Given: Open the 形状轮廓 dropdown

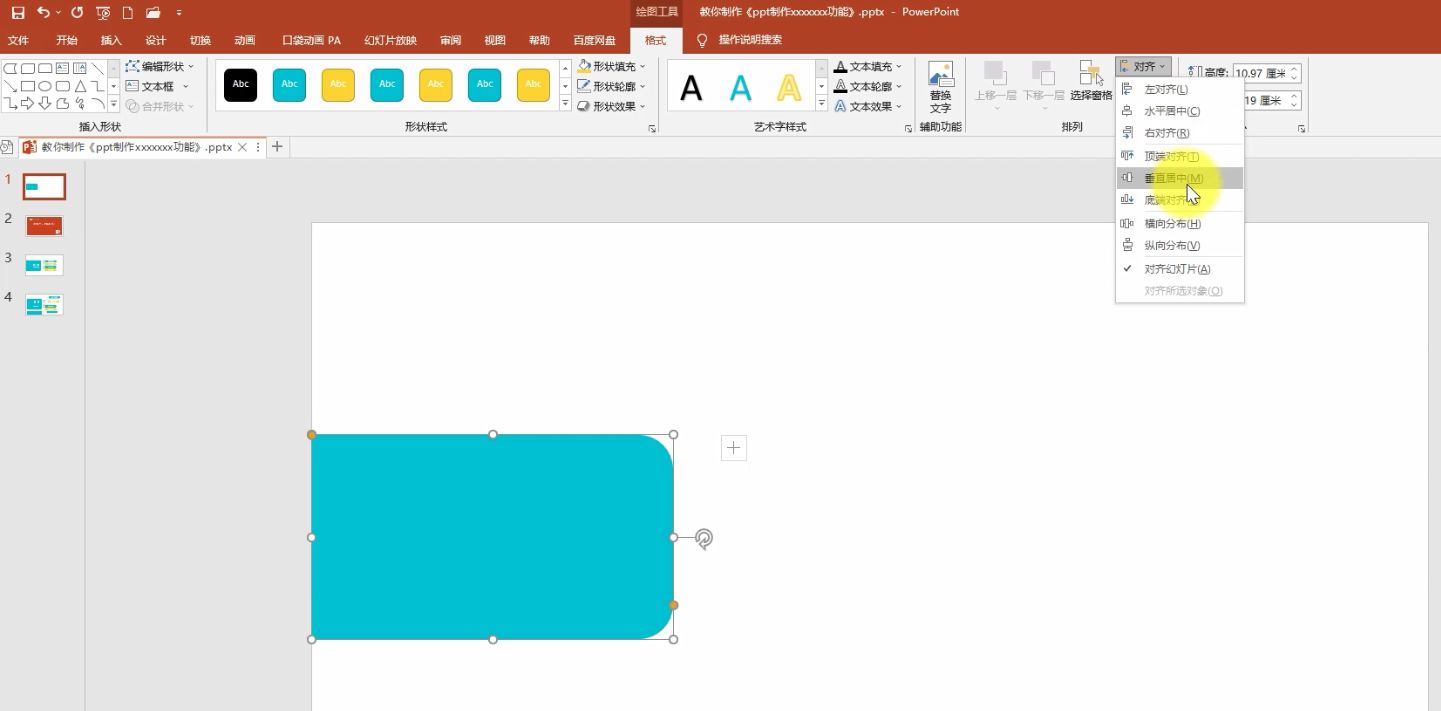Looking at the screenshot, I should tap(612, 86).
